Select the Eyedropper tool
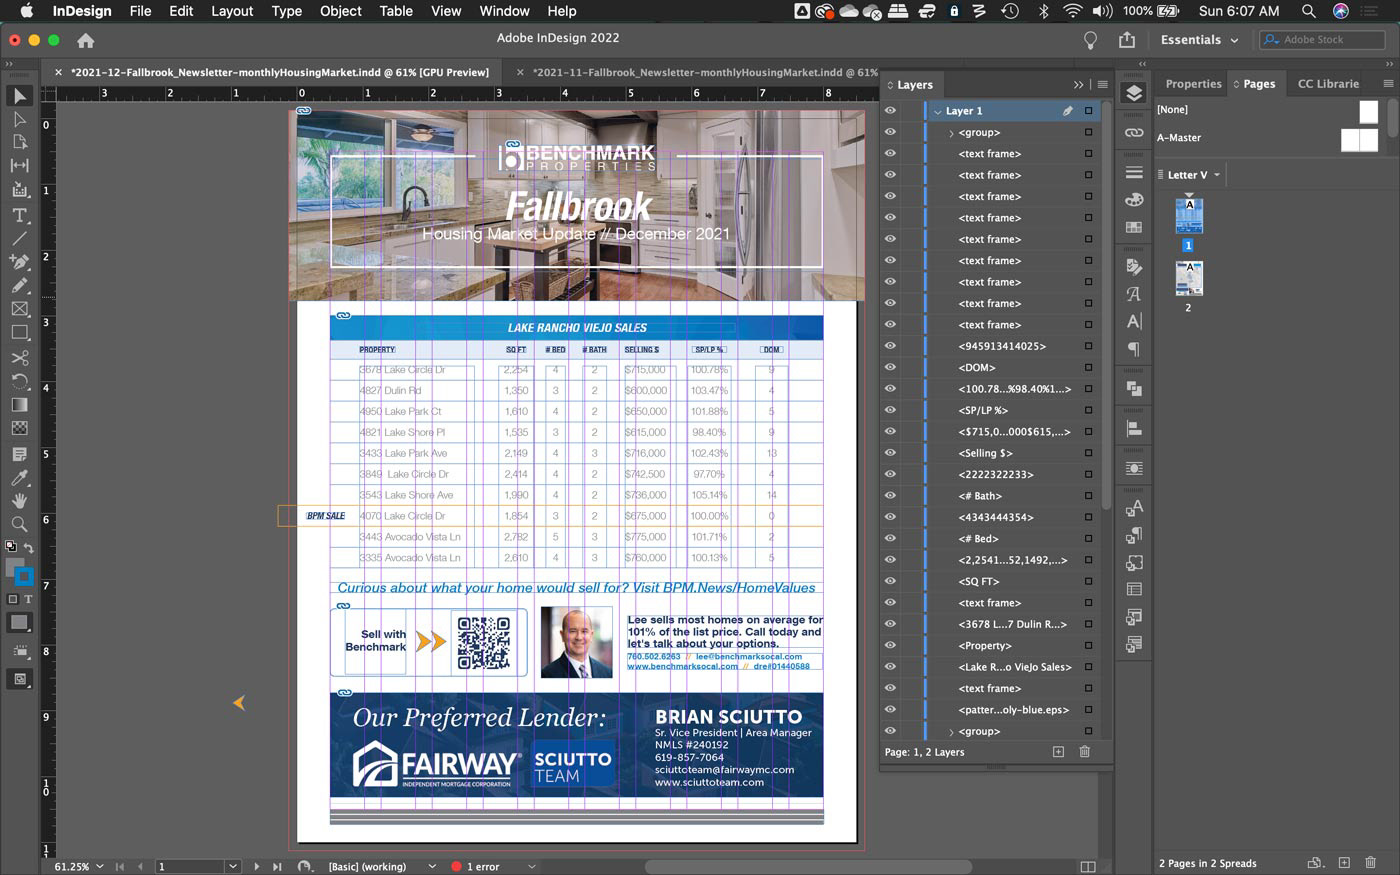The image size is (1400, 875). coord(20,477)
